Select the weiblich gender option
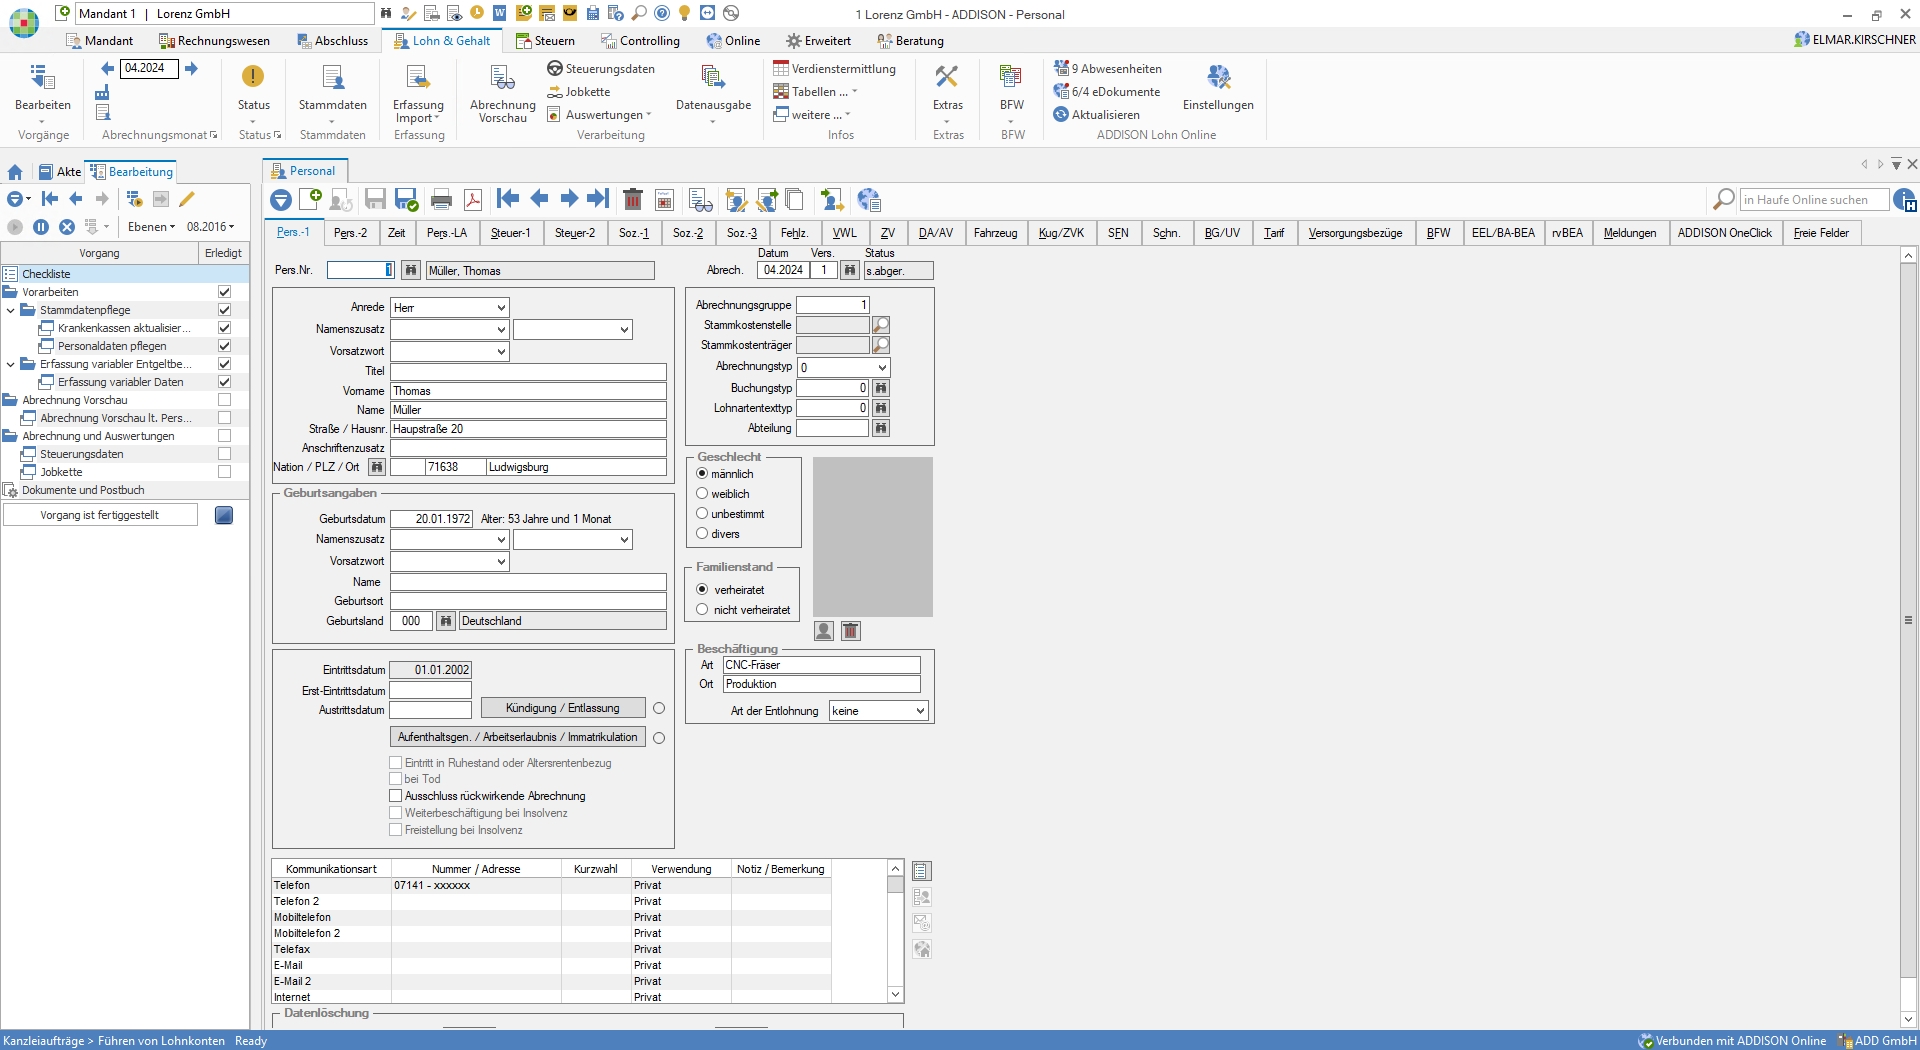 (702, 494)
